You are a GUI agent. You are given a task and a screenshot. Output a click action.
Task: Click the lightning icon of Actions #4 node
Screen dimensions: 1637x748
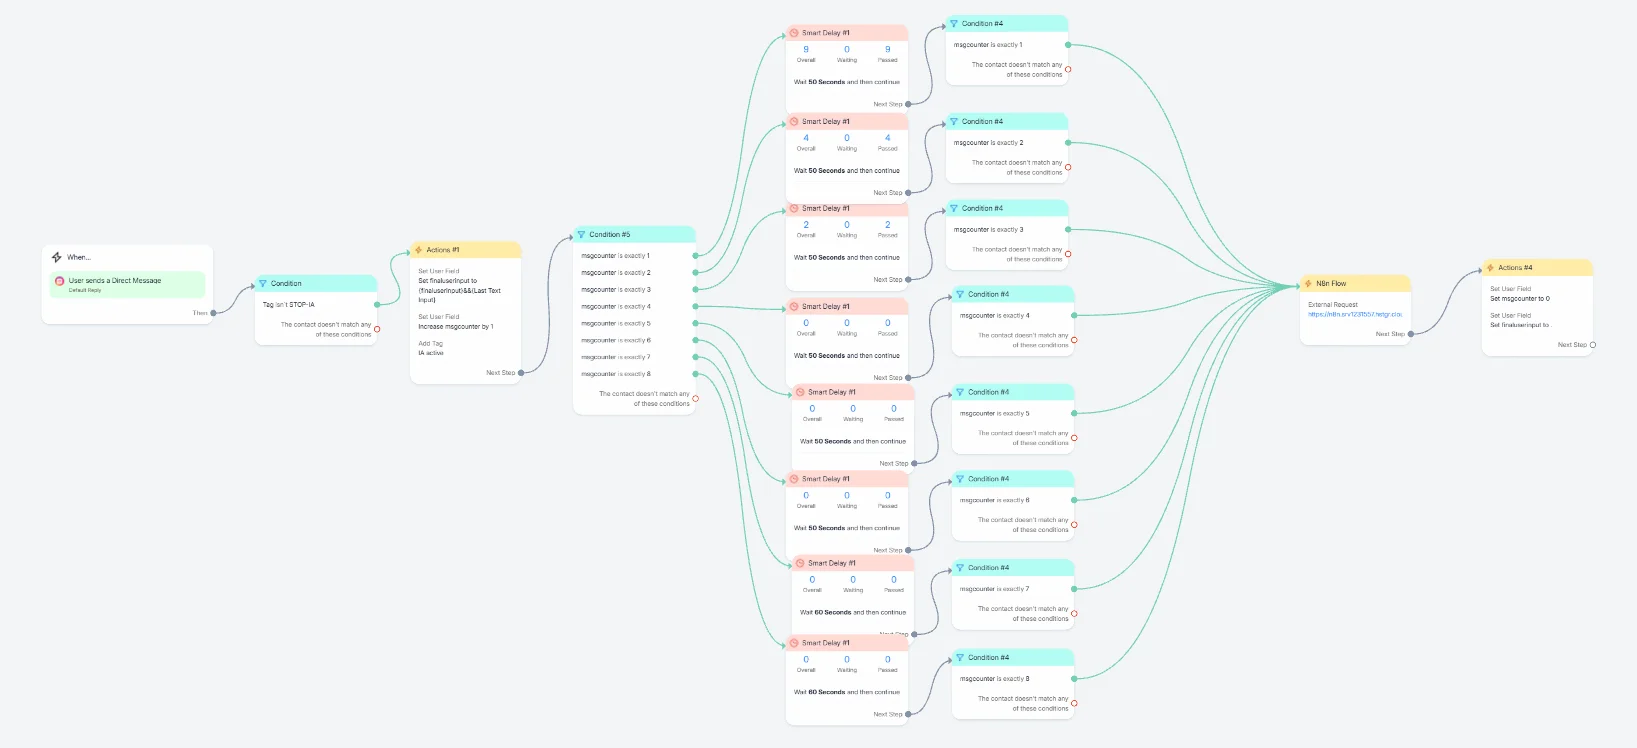point(1490,268)
